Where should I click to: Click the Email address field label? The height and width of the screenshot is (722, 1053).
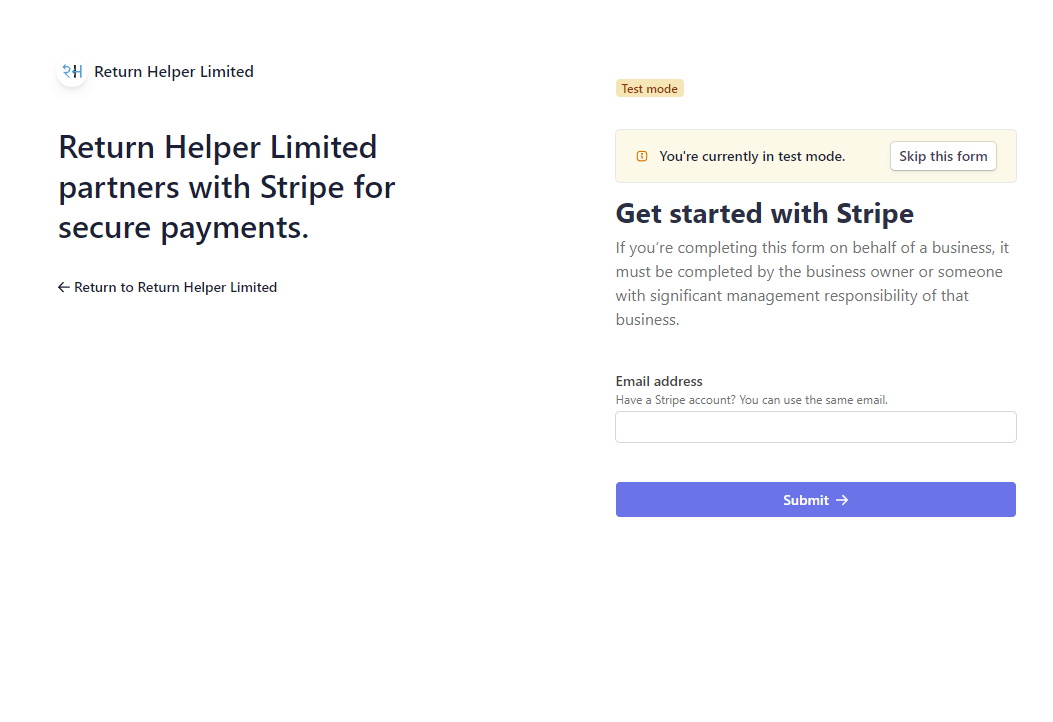coord(658,381)
